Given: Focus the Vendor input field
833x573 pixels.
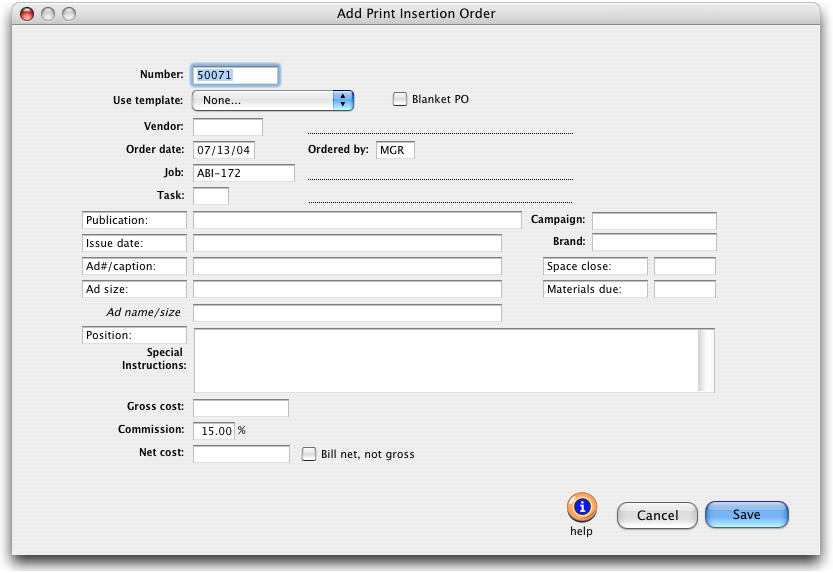Looking at the screenshot, I should coord(227,127).
